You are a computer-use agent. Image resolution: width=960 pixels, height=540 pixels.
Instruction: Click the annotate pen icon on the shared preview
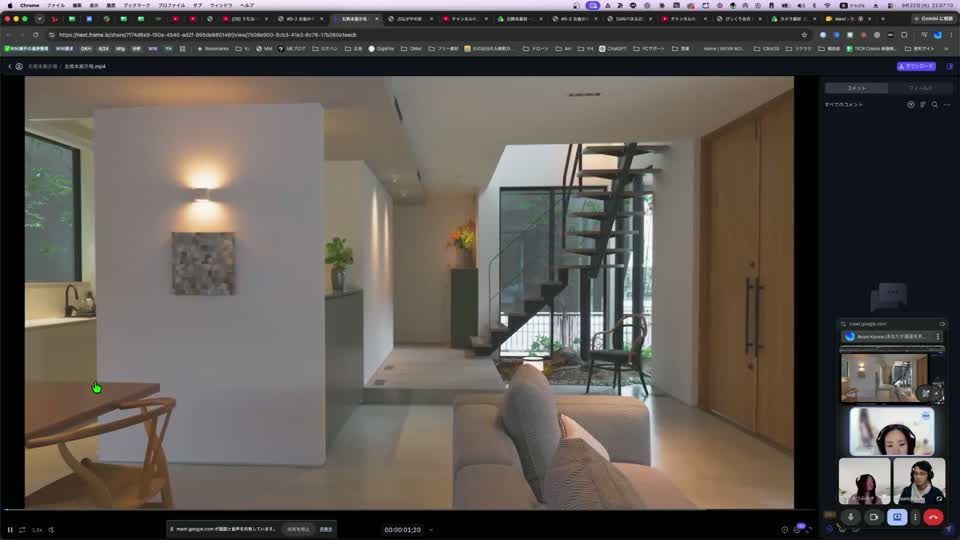point(926,393)
